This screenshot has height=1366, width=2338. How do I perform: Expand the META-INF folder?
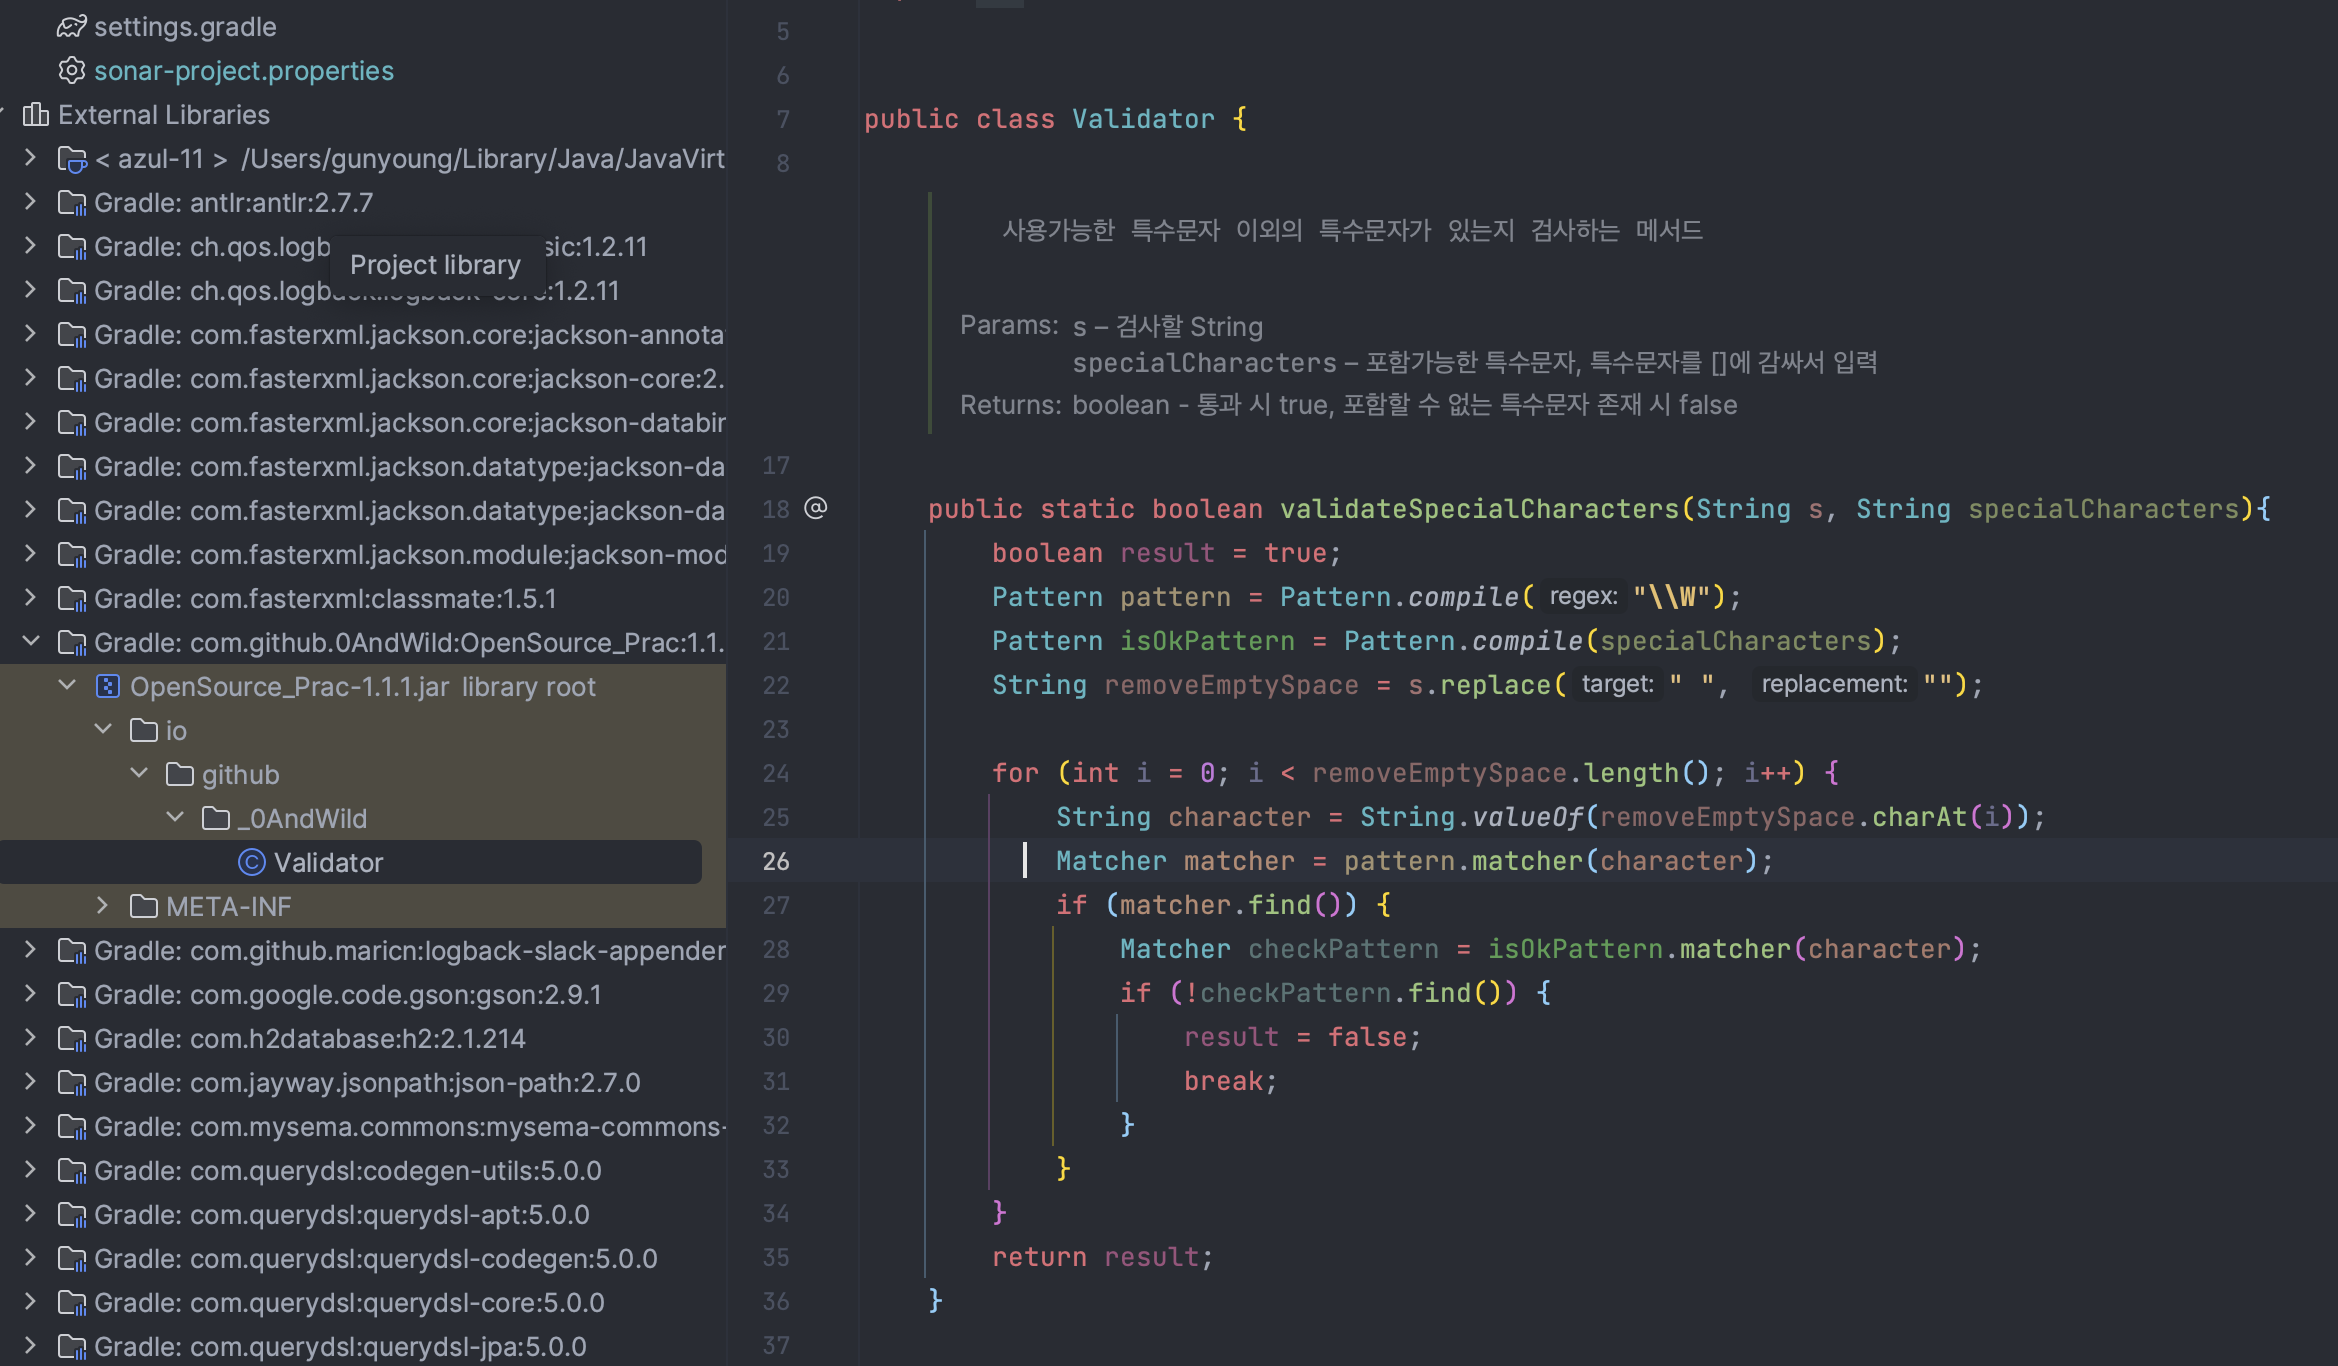(x=102, y=905)
